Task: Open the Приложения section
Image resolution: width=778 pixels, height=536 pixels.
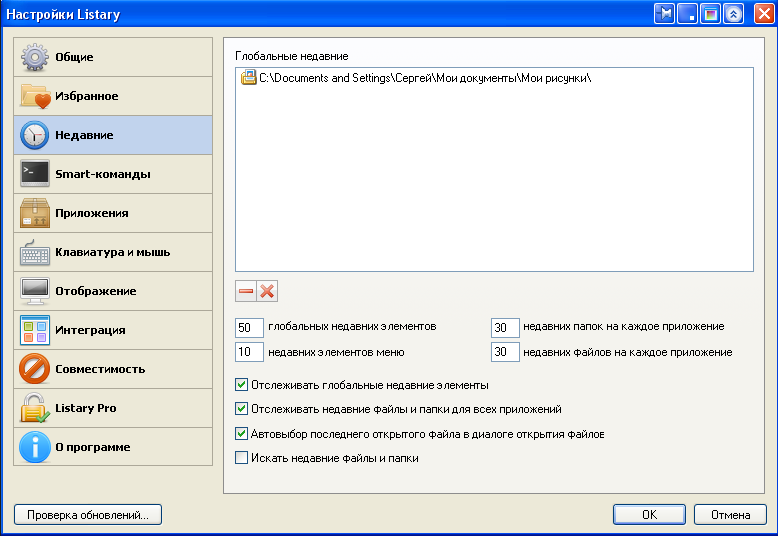Action: coord(113,213)
